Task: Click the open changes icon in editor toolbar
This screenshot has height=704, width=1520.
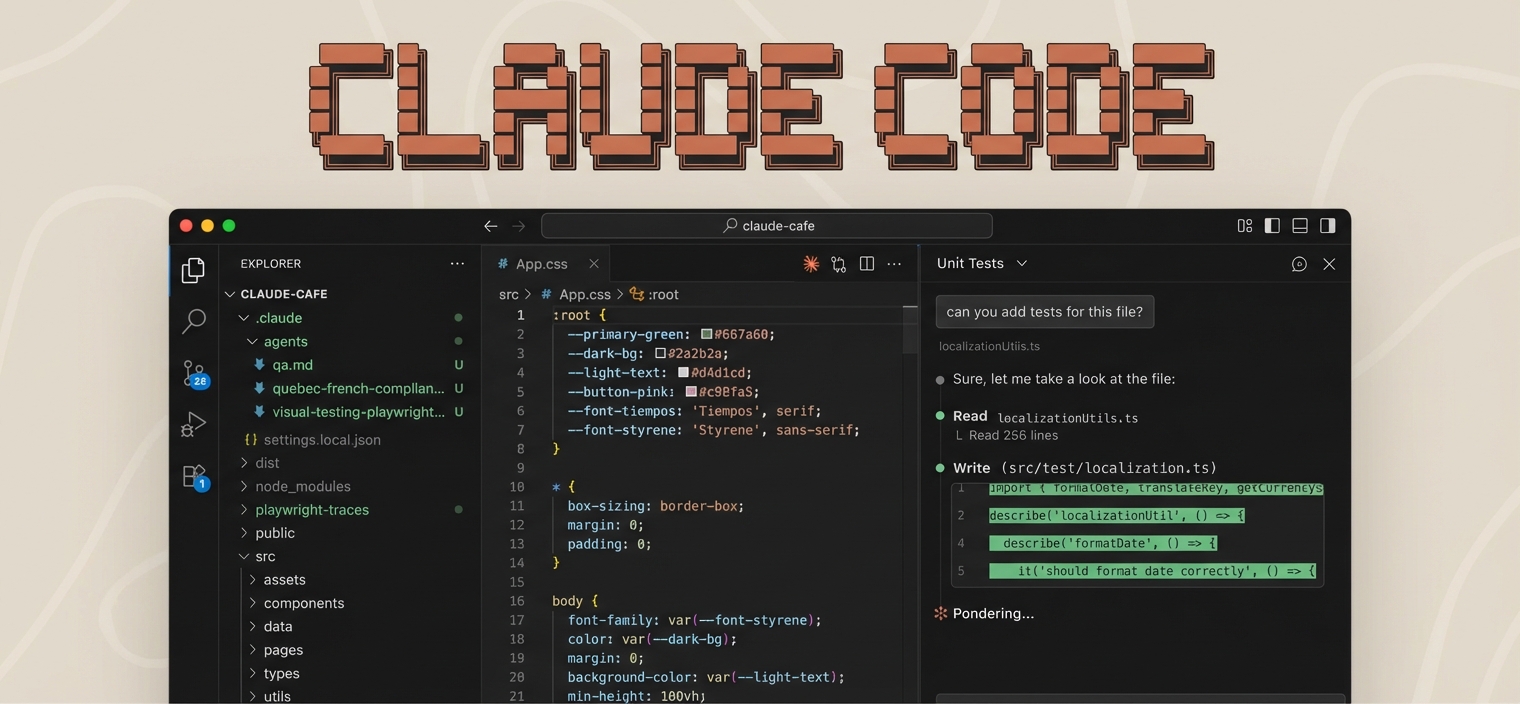Action: tap(838, 263)
